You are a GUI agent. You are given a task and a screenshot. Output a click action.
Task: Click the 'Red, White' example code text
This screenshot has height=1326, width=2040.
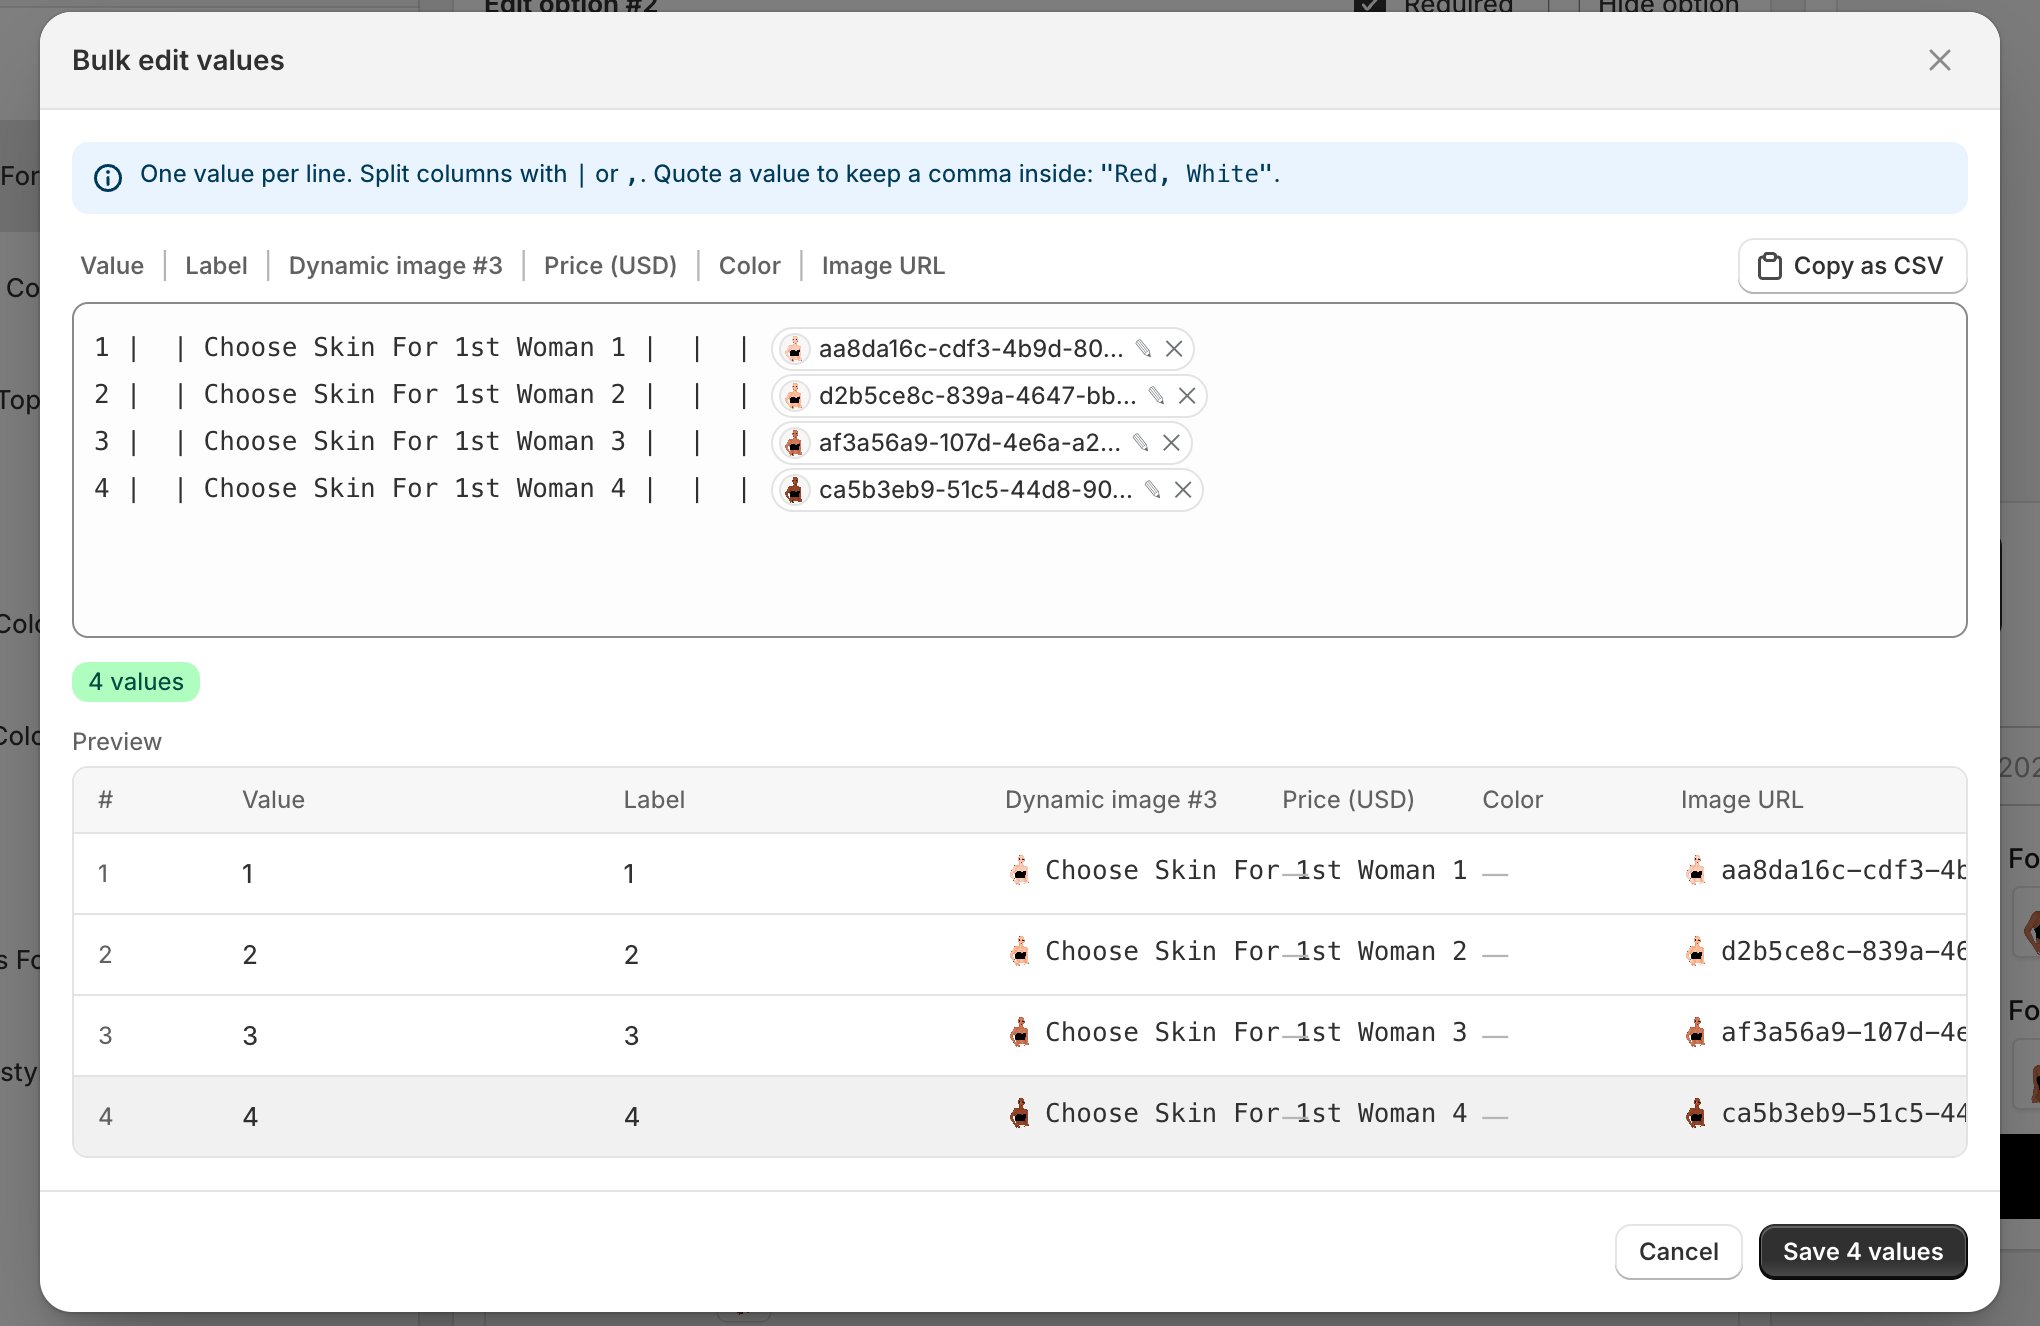[x=1186, y=174]
